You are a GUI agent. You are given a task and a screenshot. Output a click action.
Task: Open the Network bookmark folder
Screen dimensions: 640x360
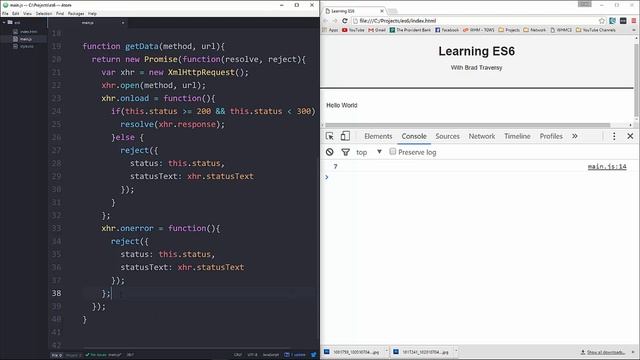[535, 30]
